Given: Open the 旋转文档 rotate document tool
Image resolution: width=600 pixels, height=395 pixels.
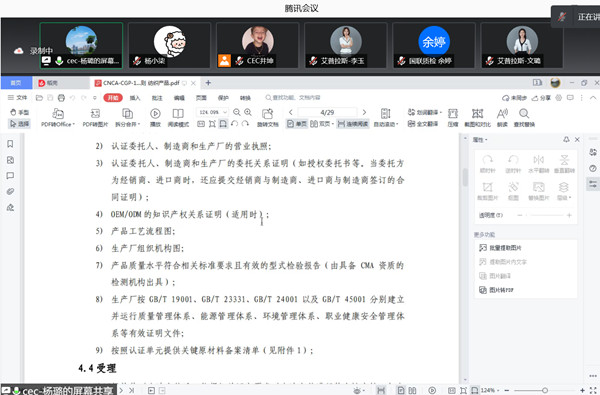Looking at the screenshot, I should [x=267, y=118].
